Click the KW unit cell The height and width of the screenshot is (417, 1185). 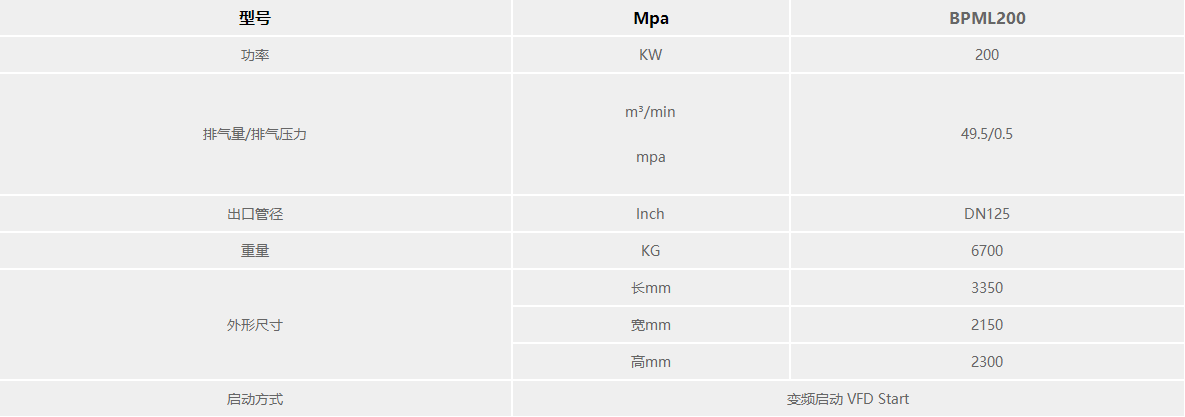650,55
